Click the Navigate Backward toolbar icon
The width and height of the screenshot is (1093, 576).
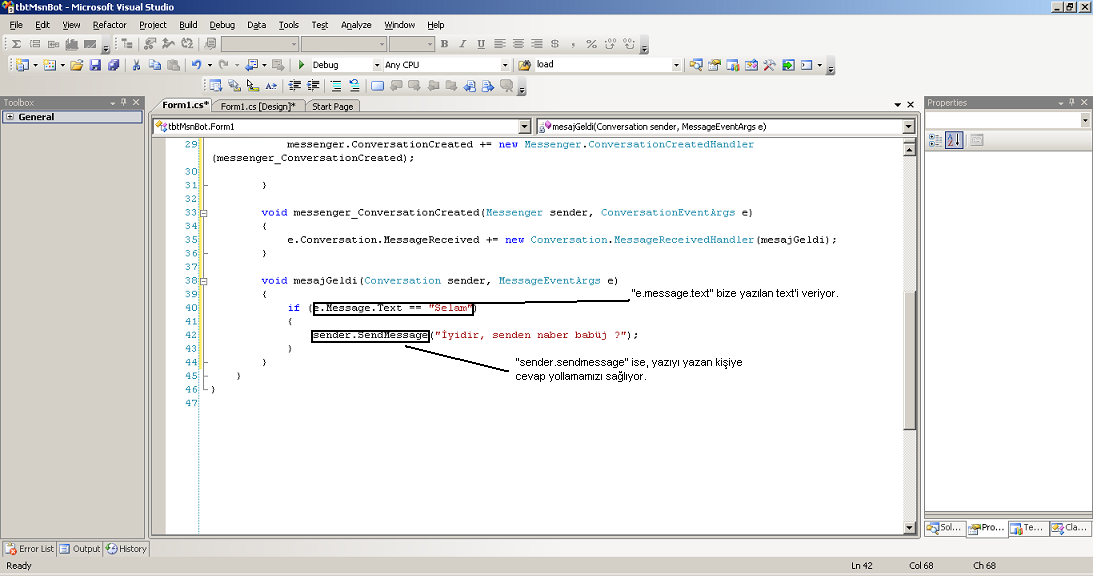252,65
